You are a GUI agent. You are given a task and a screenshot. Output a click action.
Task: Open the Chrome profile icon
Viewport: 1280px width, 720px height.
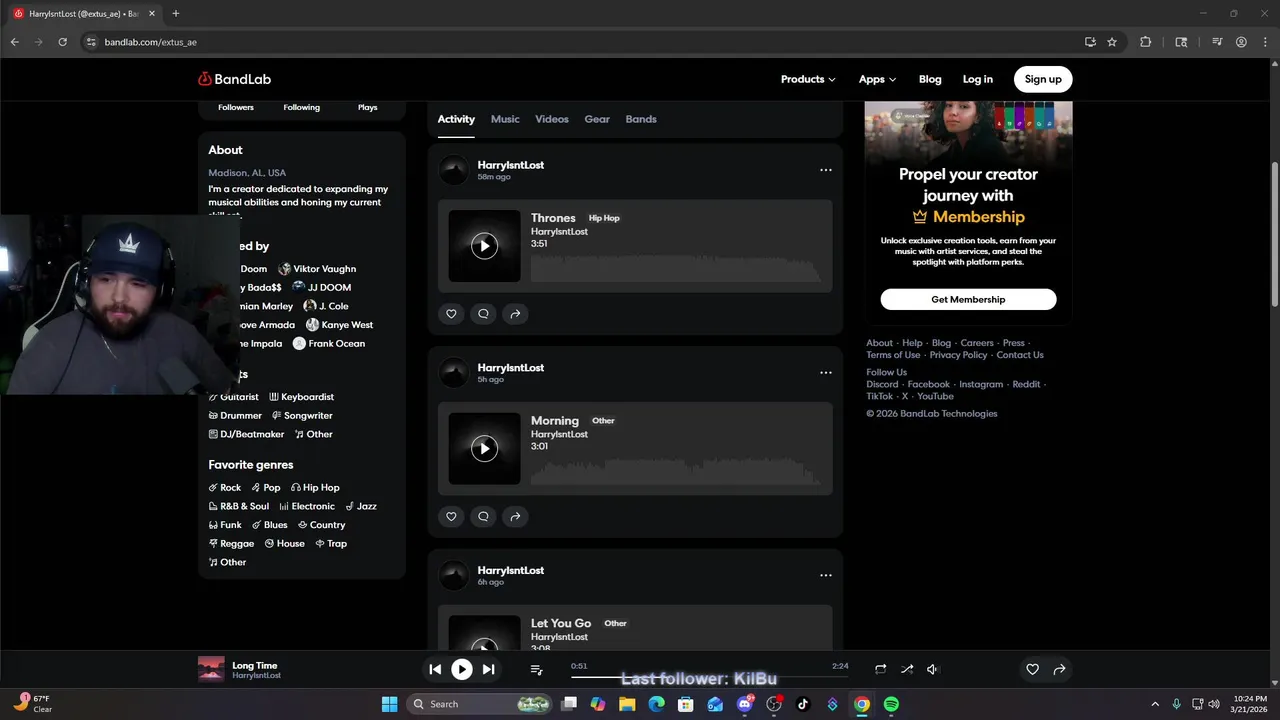coord(1241,42)
